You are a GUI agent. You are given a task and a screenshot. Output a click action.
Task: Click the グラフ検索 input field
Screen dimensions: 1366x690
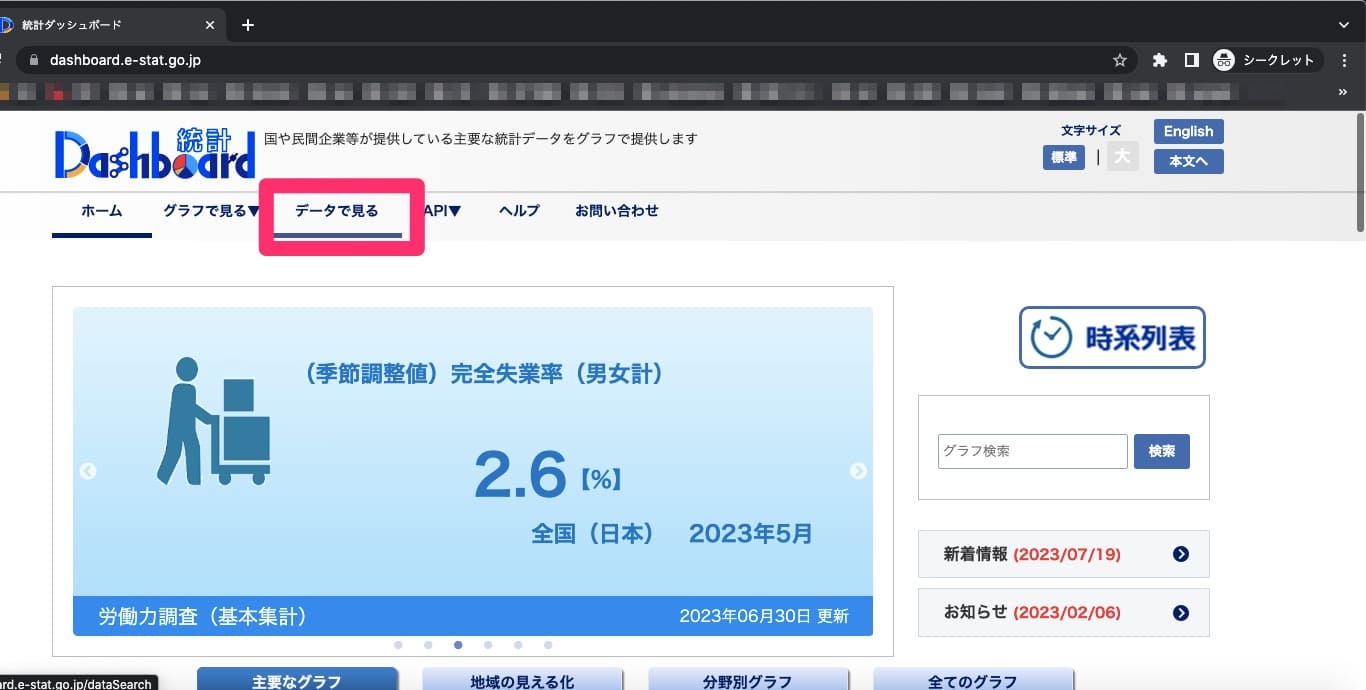[1032, 451]
